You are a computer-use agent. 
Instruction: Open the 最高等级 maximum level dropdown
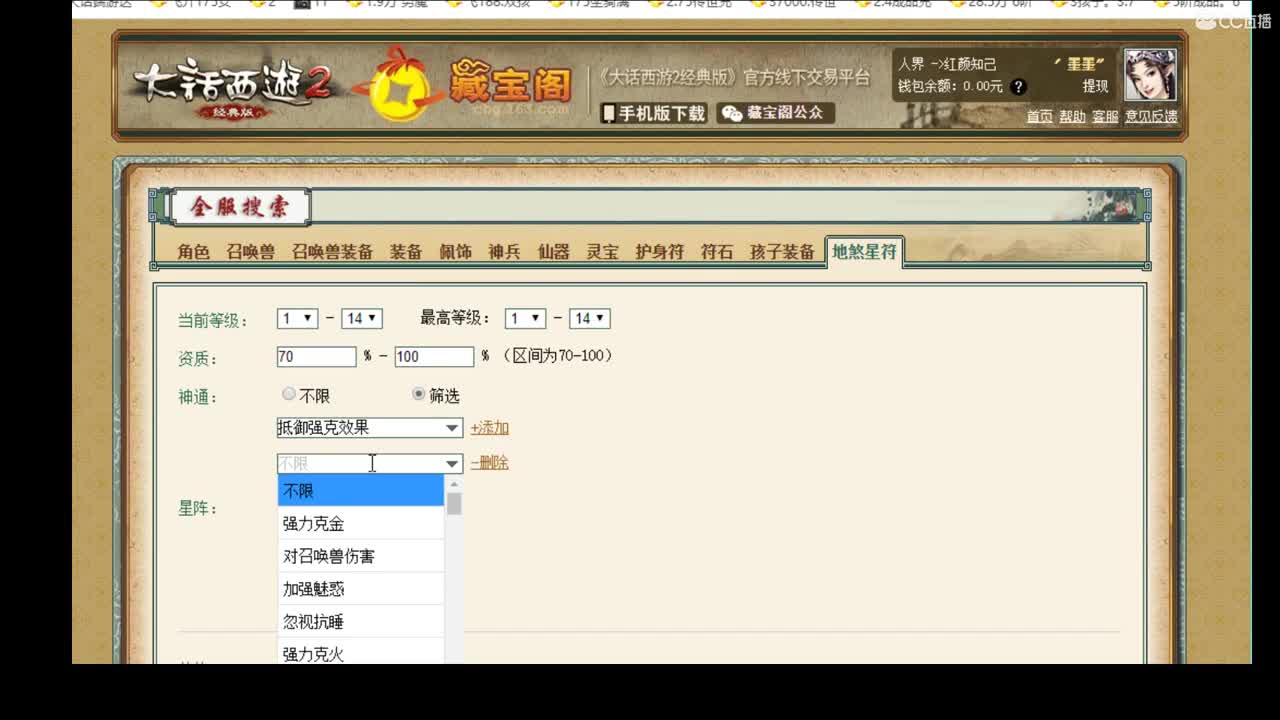tap(589, 318)
